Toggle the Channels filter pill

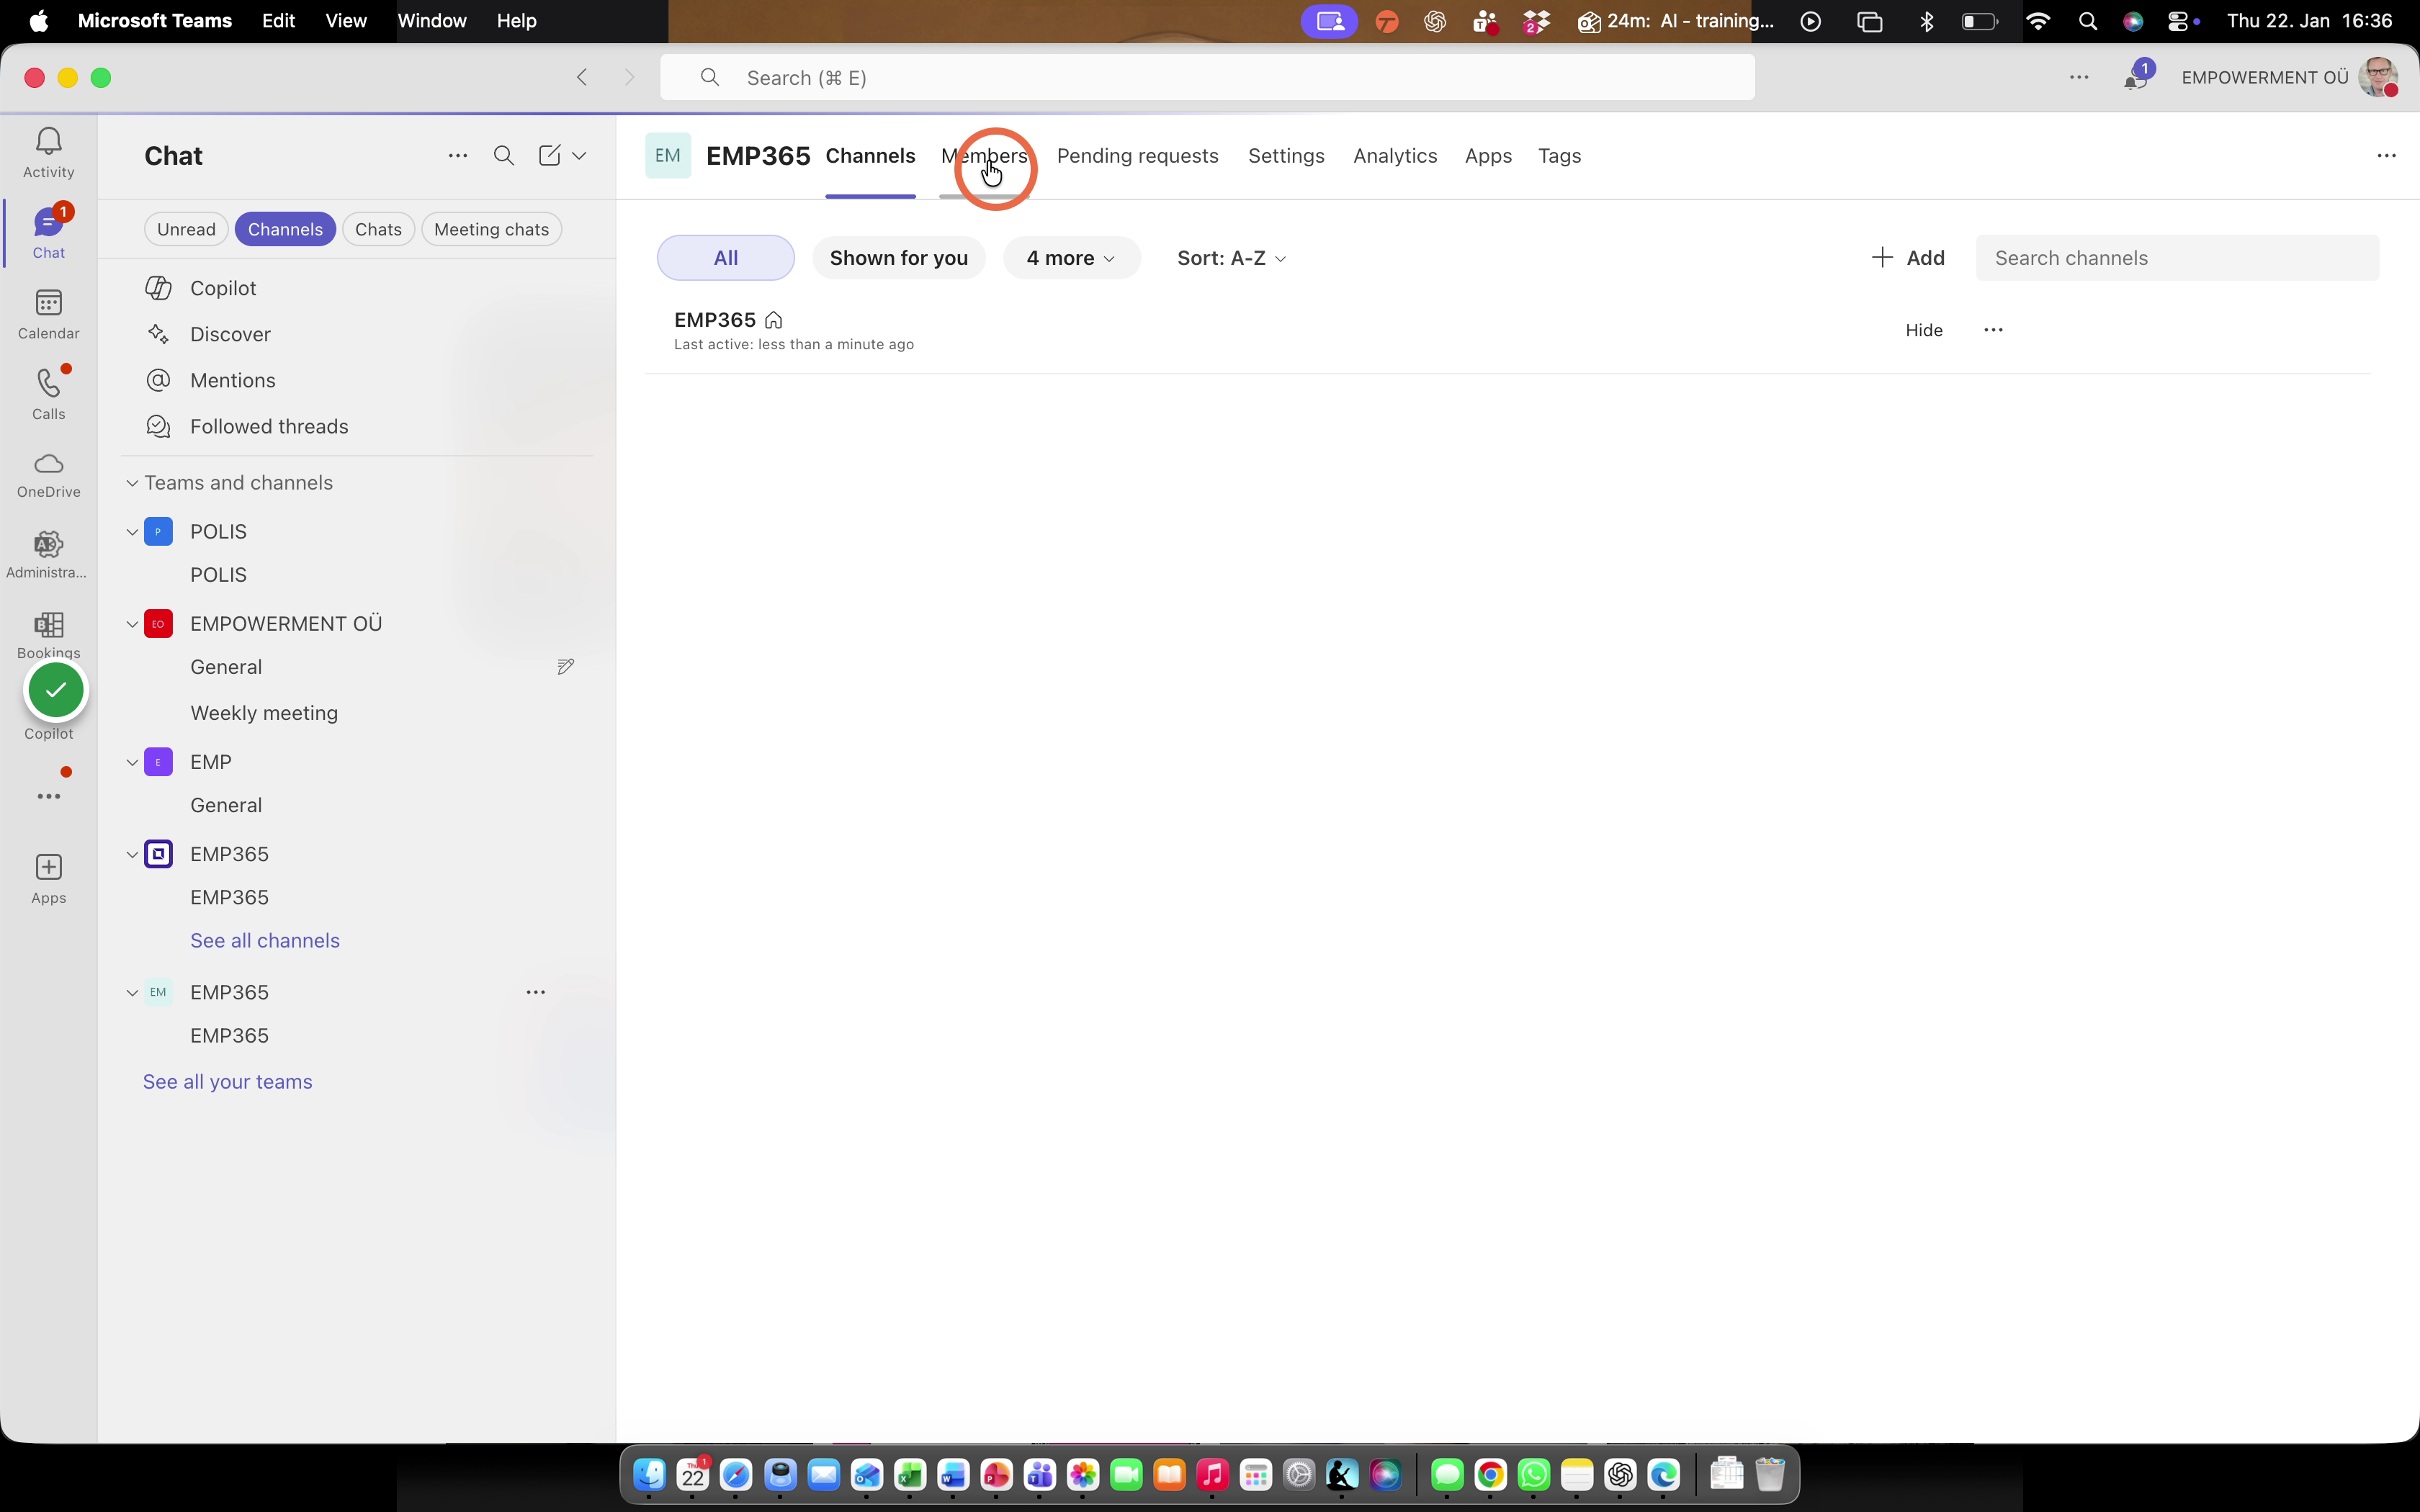click(285, 229)
